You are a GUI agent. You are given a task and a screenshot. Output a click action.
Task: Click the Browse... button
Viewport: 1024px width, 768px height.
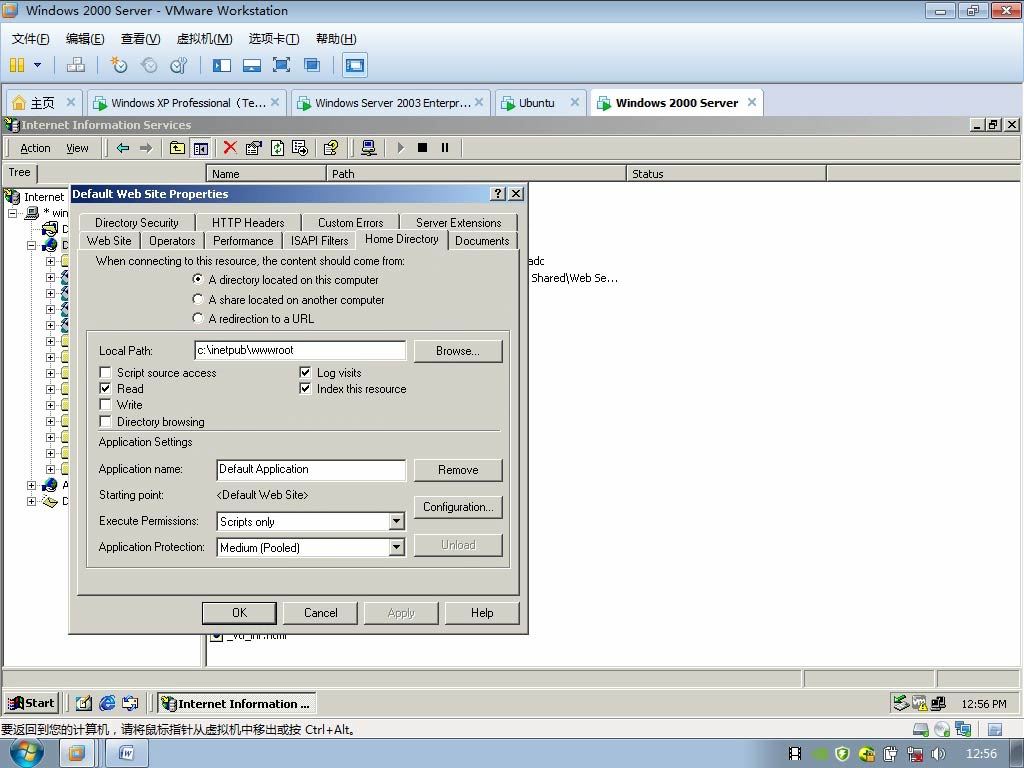pyautogui.click(x=458, y=351)
